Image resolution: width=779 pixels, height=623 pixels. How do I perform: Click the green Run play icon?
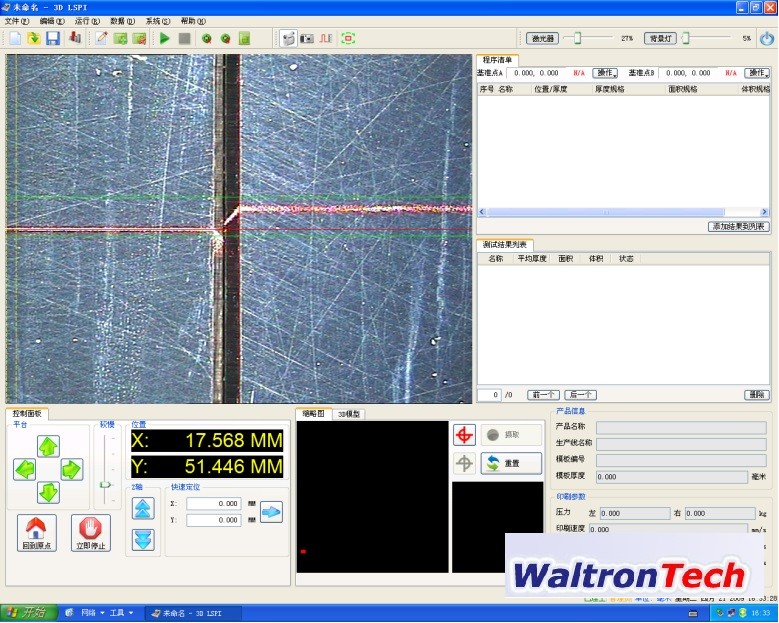coord(165,39)
